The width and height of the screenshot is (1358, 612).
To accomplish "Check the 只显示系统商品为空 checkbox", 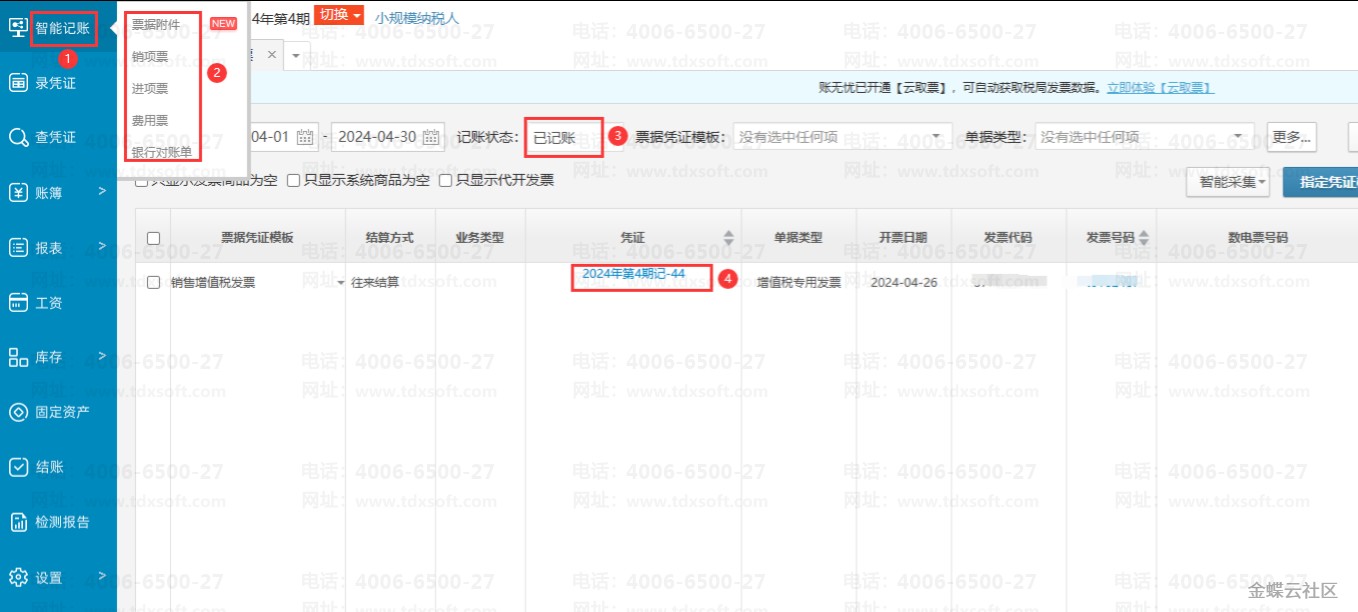I will (294, 181).
